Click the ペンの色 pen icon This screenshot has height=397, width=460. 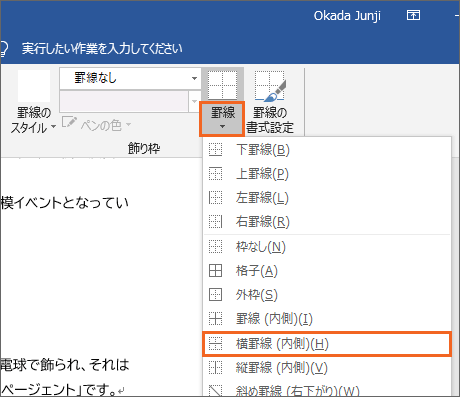[x=69, y=122]
